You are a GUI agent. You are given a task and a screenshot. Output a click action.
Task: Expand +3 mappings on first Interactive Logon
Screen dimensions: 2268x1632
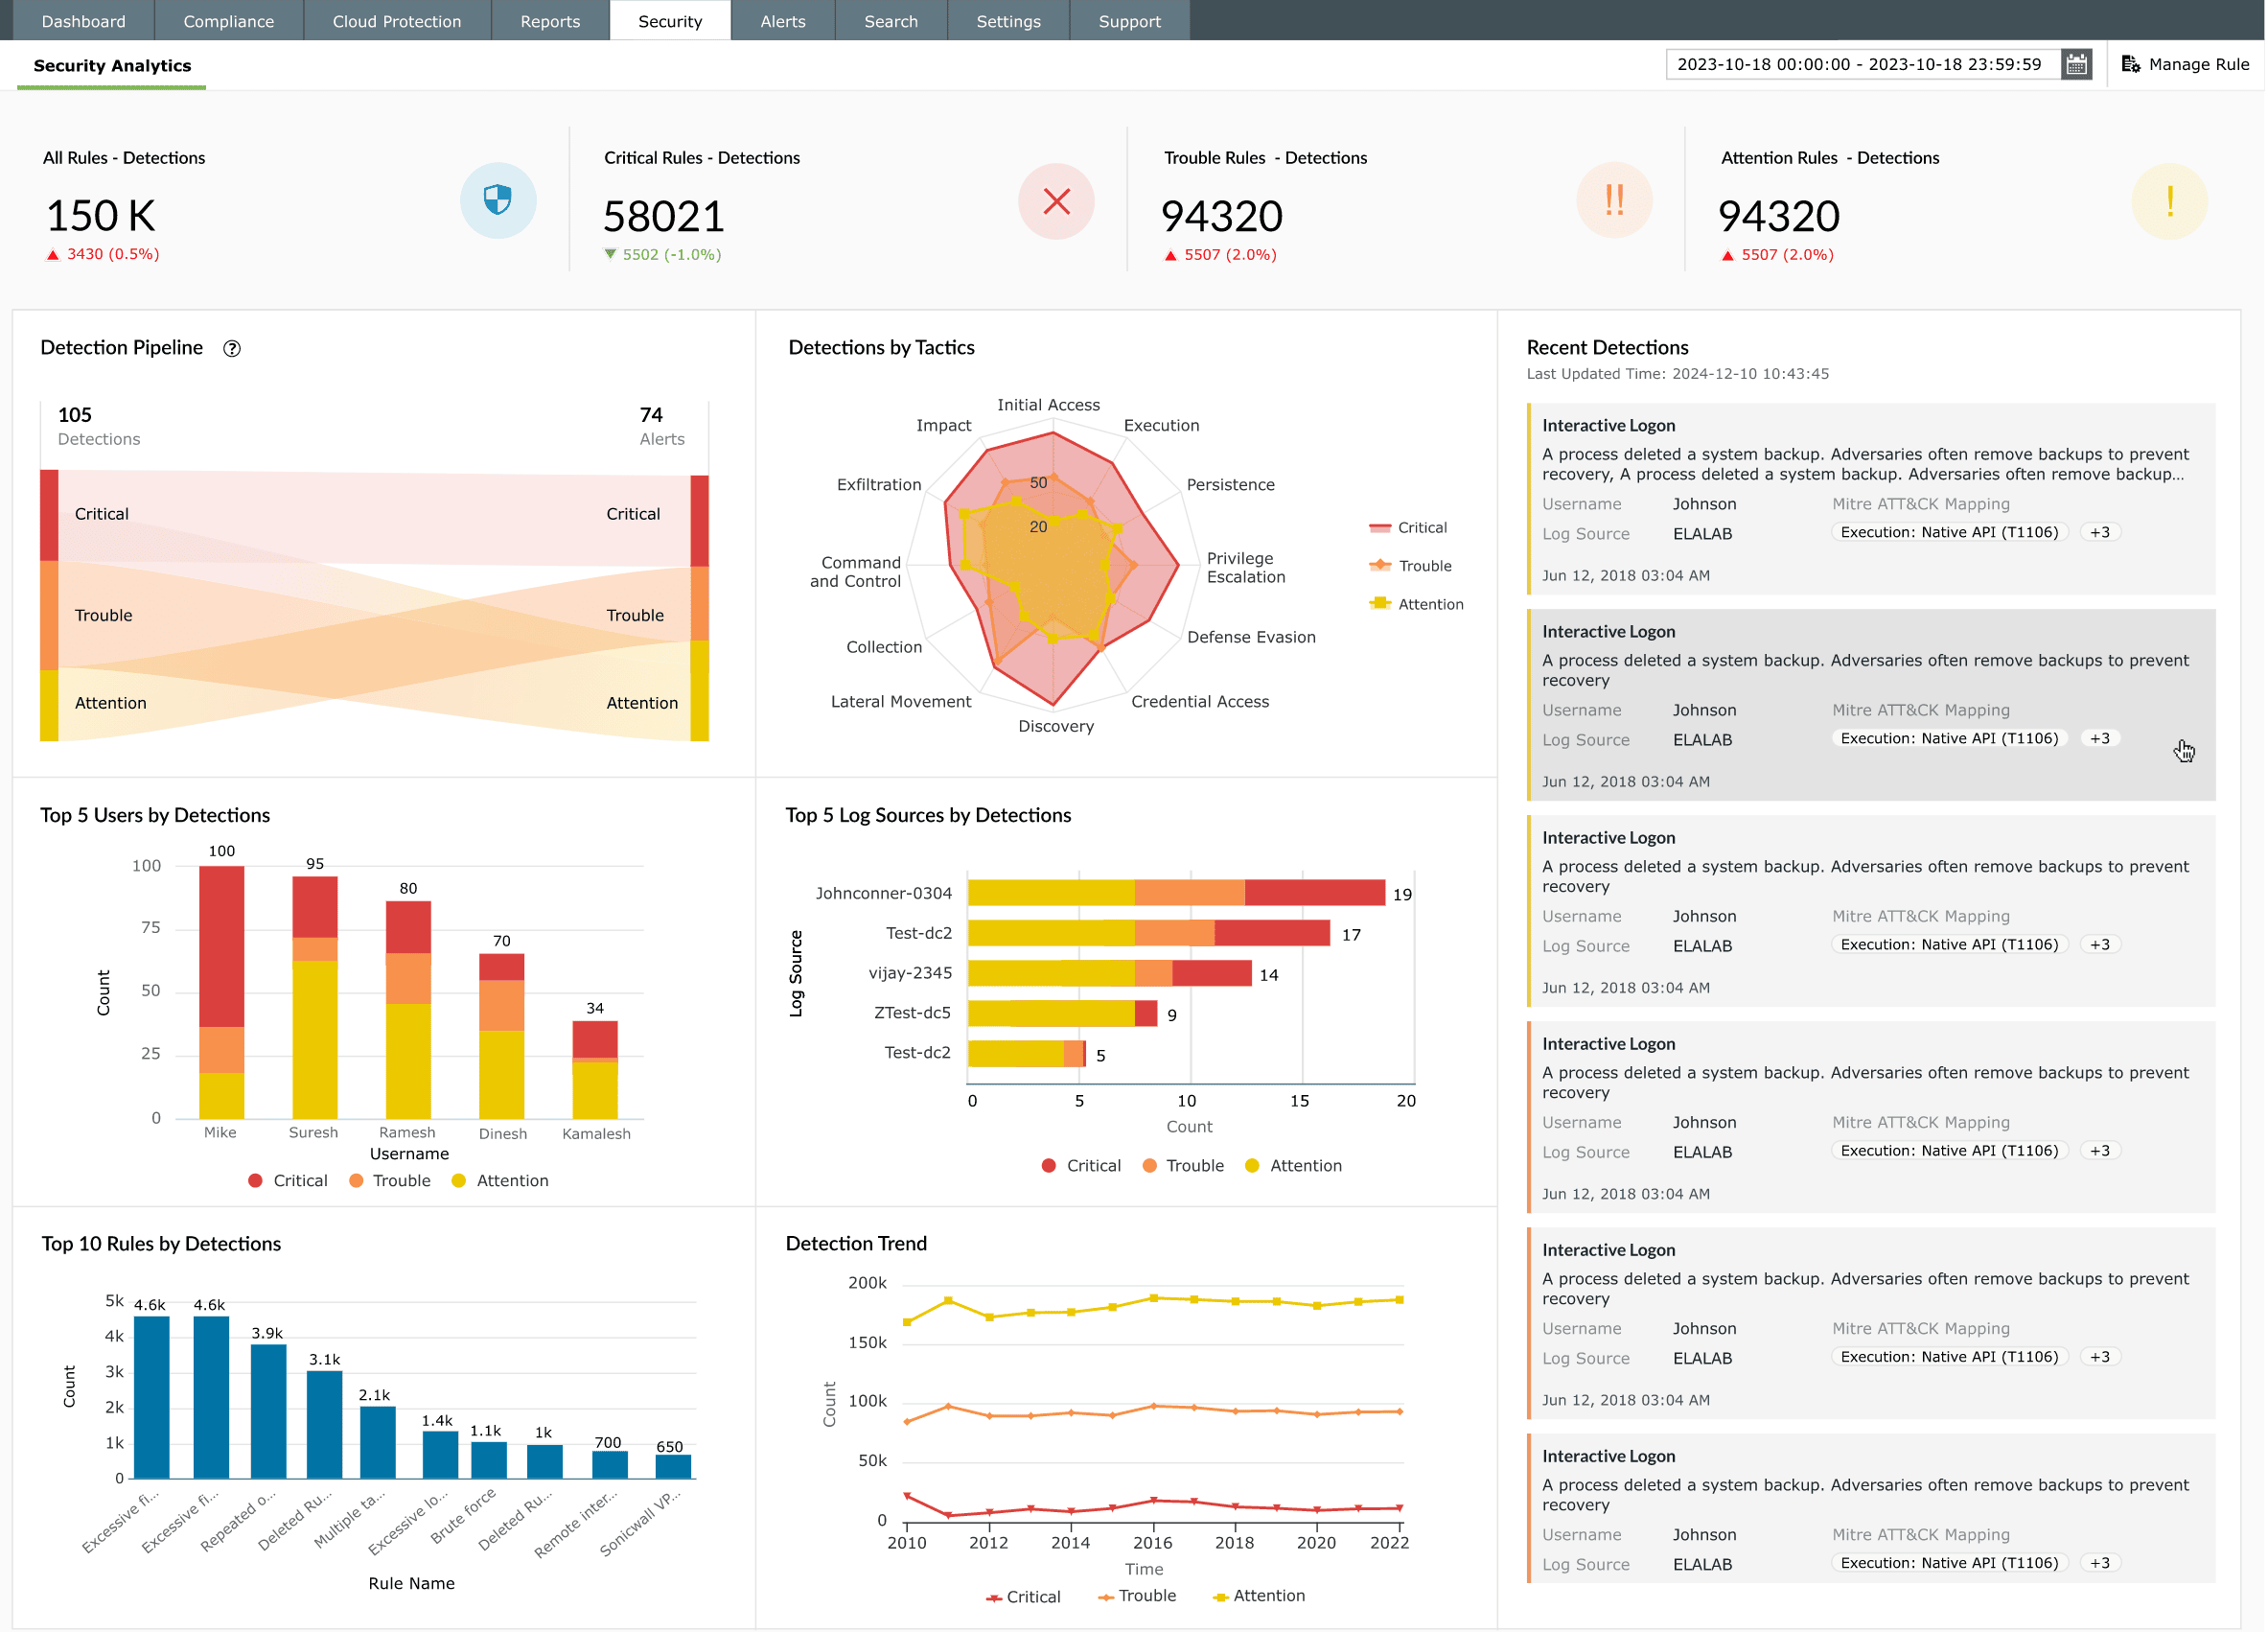click(2099, 532)
